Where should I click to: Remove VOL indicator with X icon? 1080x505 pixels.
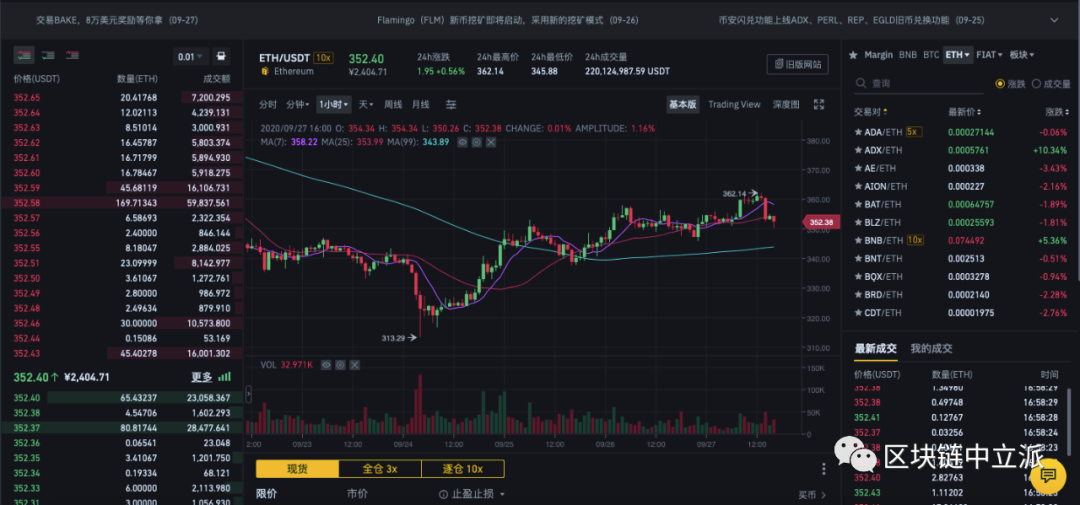(355, 364)
